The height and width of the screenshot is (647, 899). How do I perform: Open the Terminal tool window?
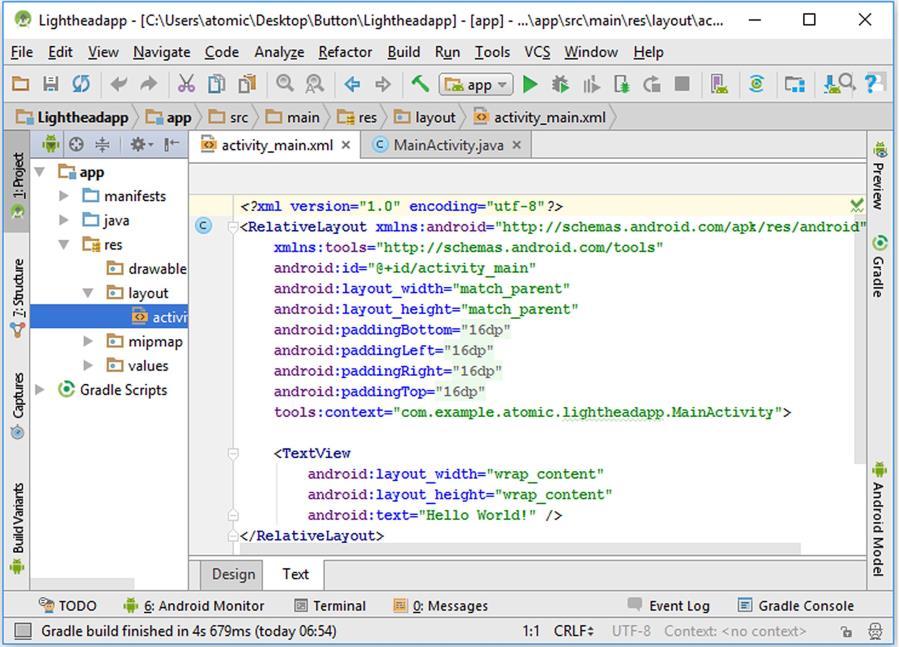pos(330,606)
